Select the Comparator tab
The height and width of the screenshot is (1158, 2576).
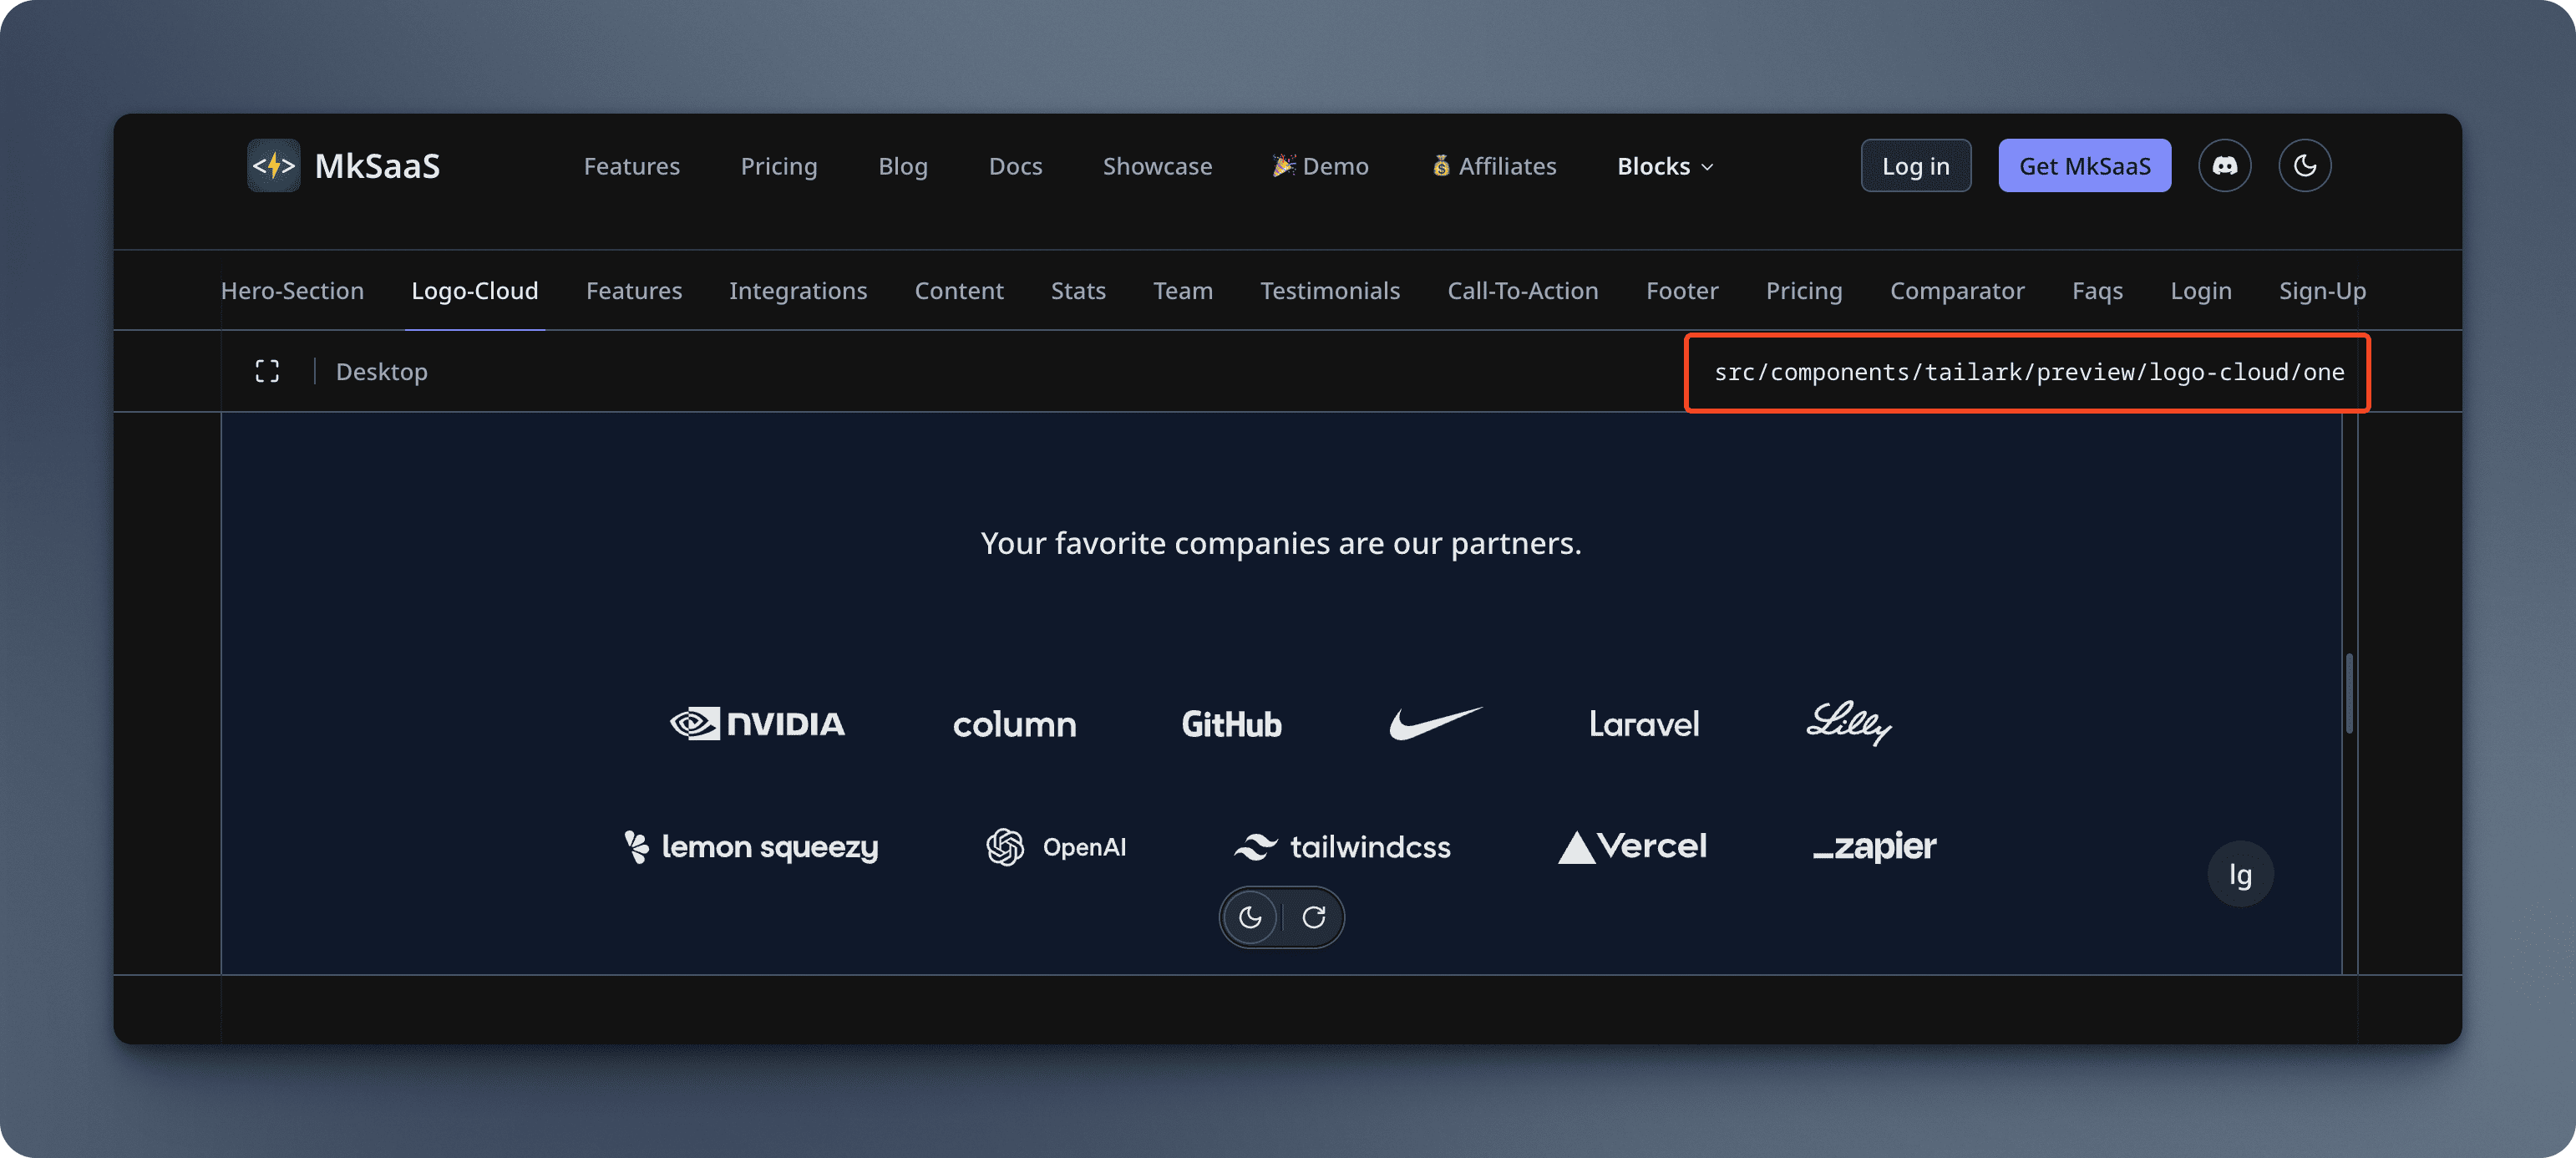[x=1956, y=291]
